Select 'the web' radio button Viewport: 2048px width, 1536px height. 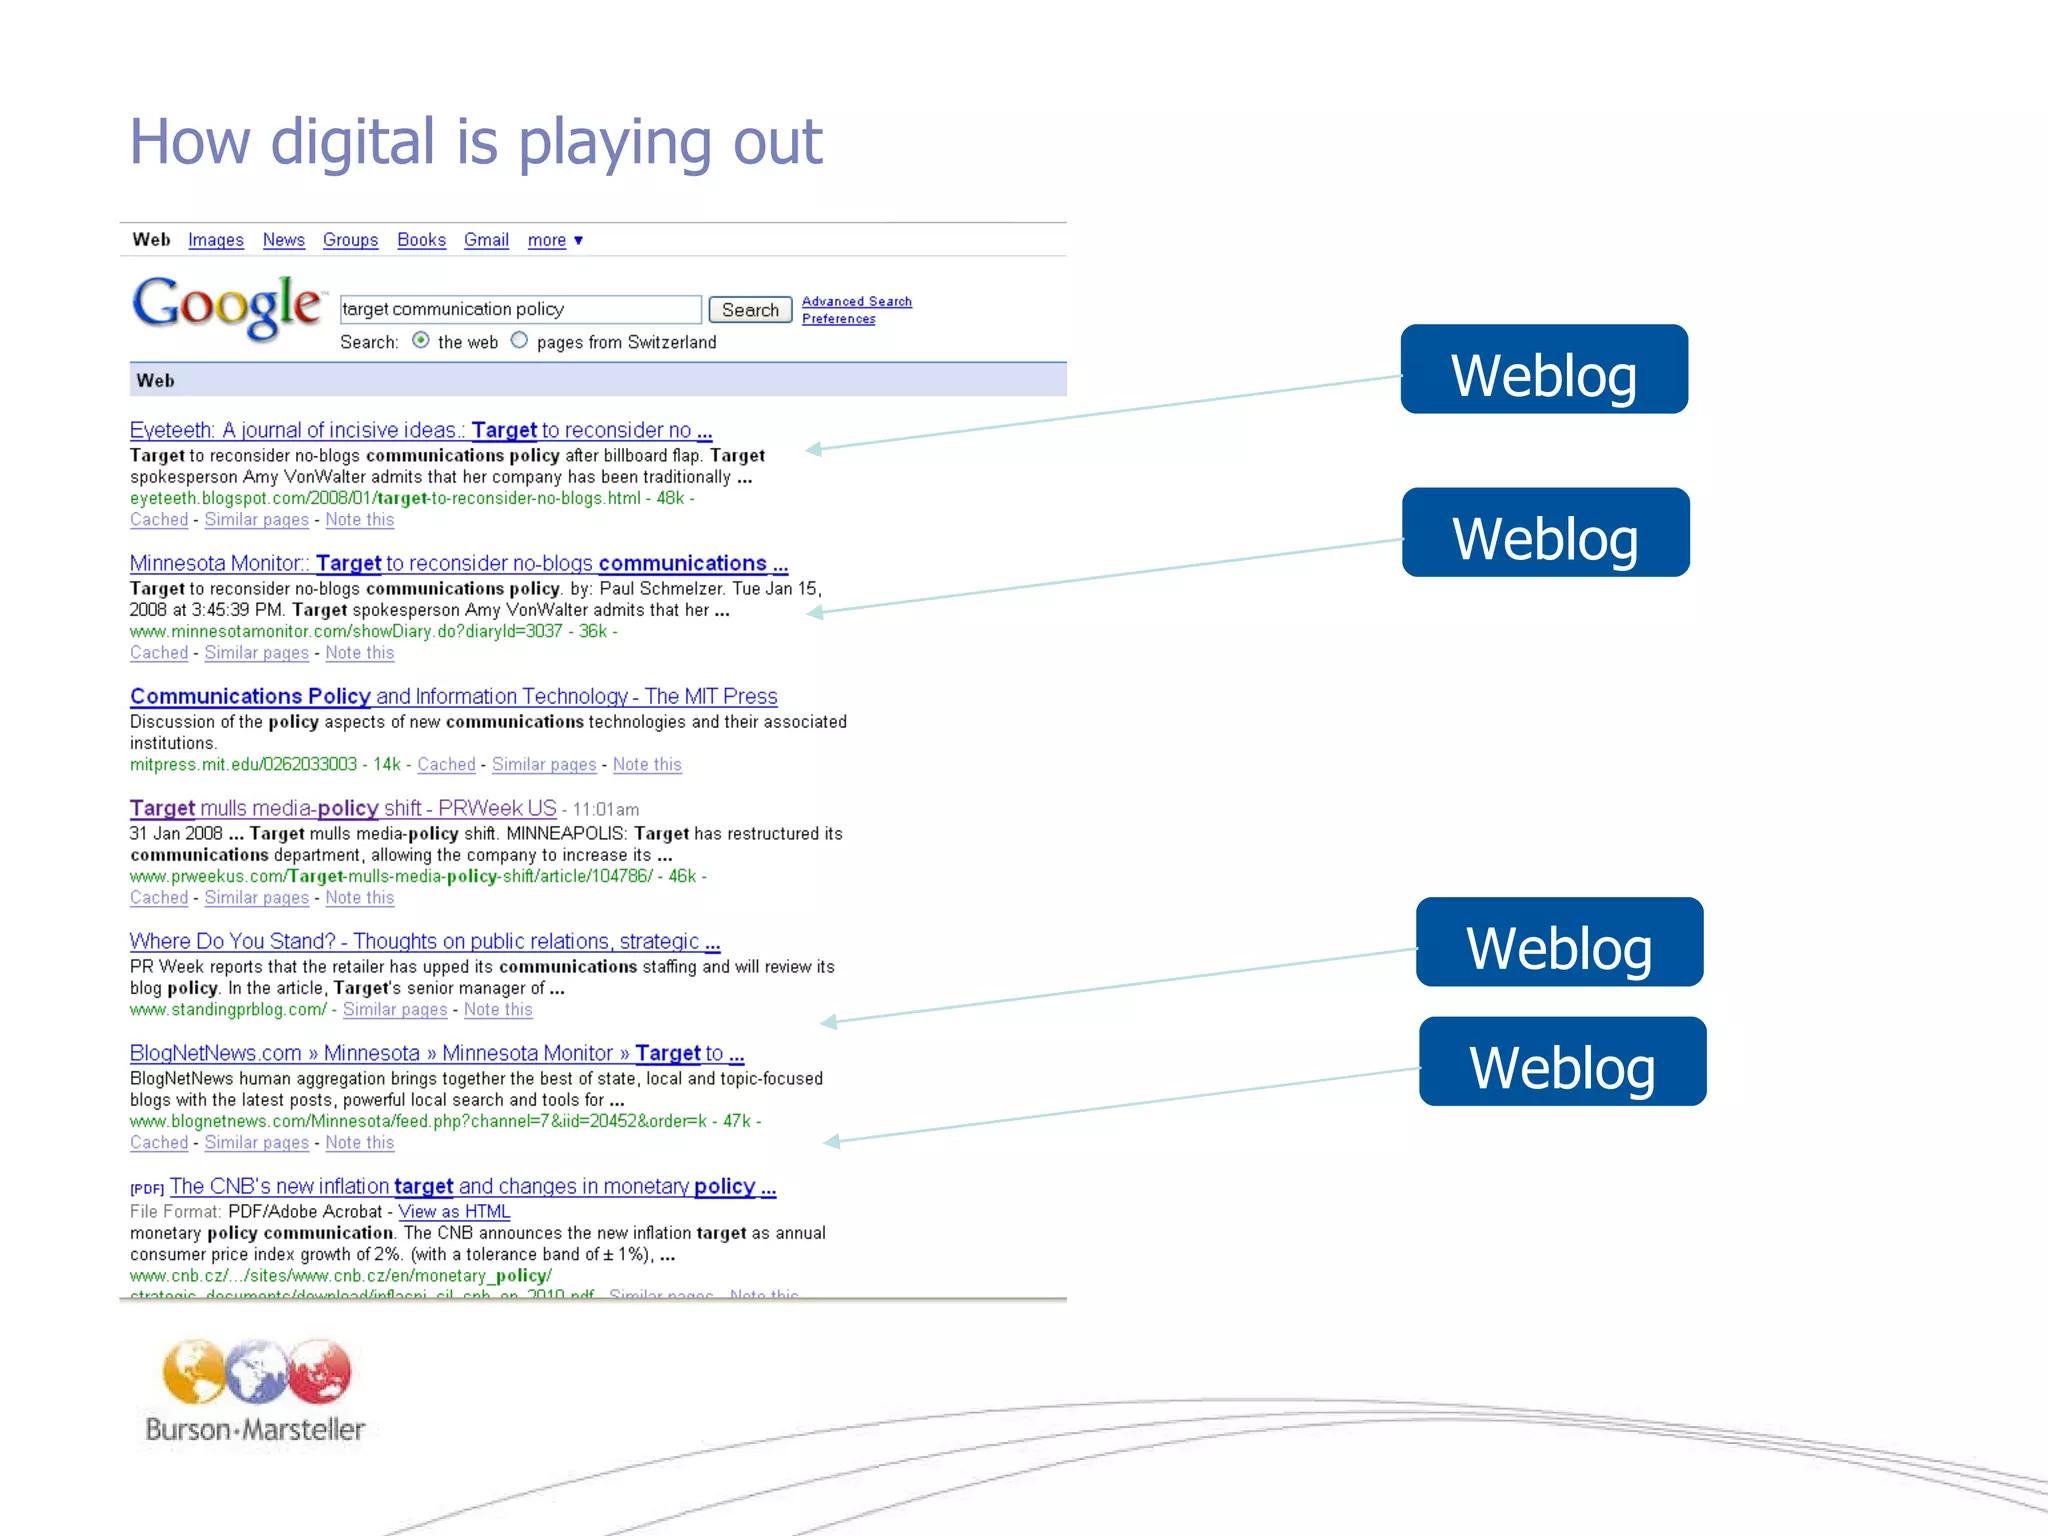click(x=421, y=341)
